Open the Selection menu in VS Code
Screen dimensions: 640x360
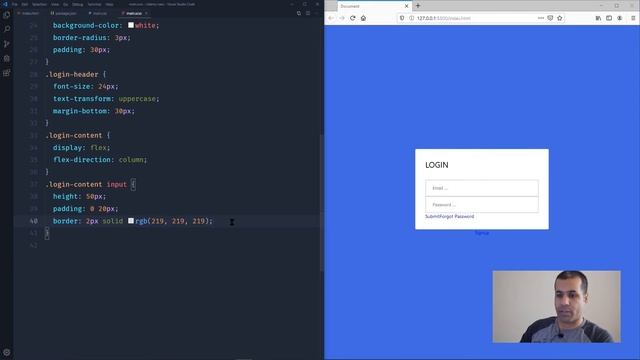[x=39, y=4]
